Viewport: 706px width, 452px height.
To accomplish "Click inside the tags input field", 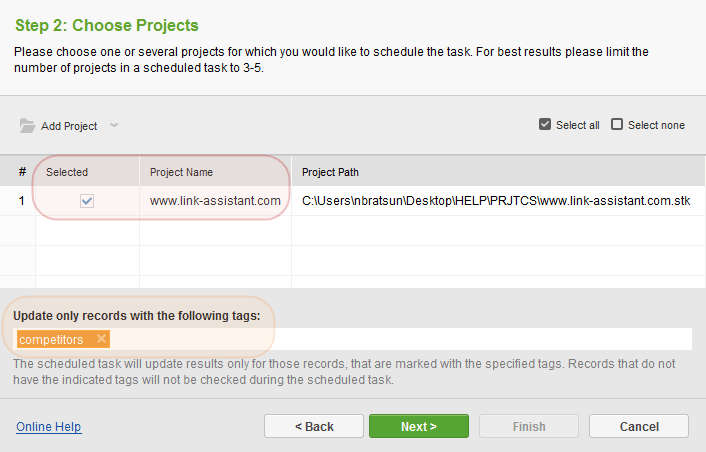I will 401,339.
